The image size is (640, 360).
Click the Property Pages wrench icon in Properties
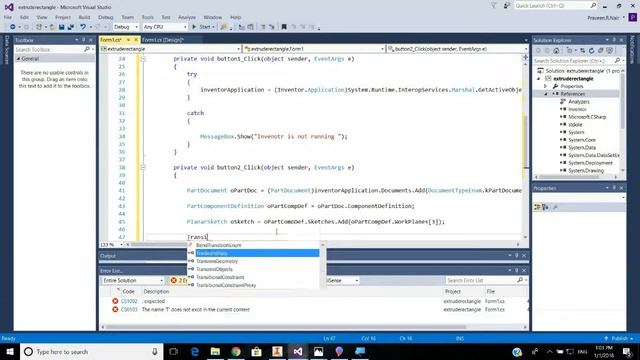pos(555,207)
